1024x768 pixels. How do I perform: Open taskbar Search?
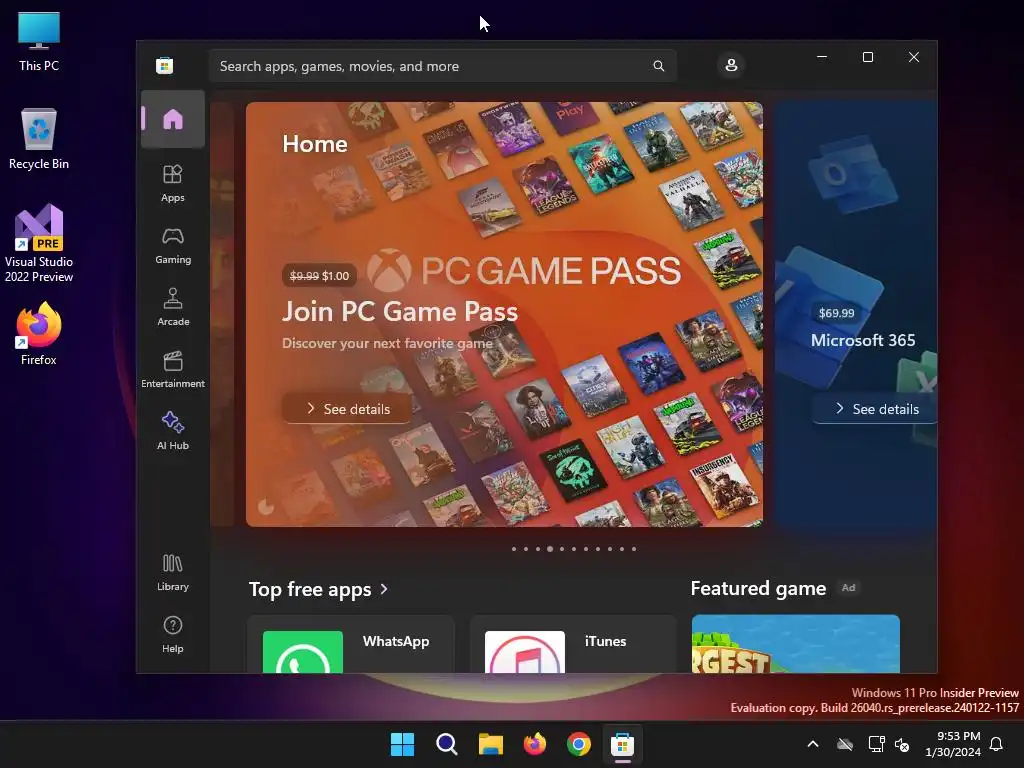tap(447, 744)
